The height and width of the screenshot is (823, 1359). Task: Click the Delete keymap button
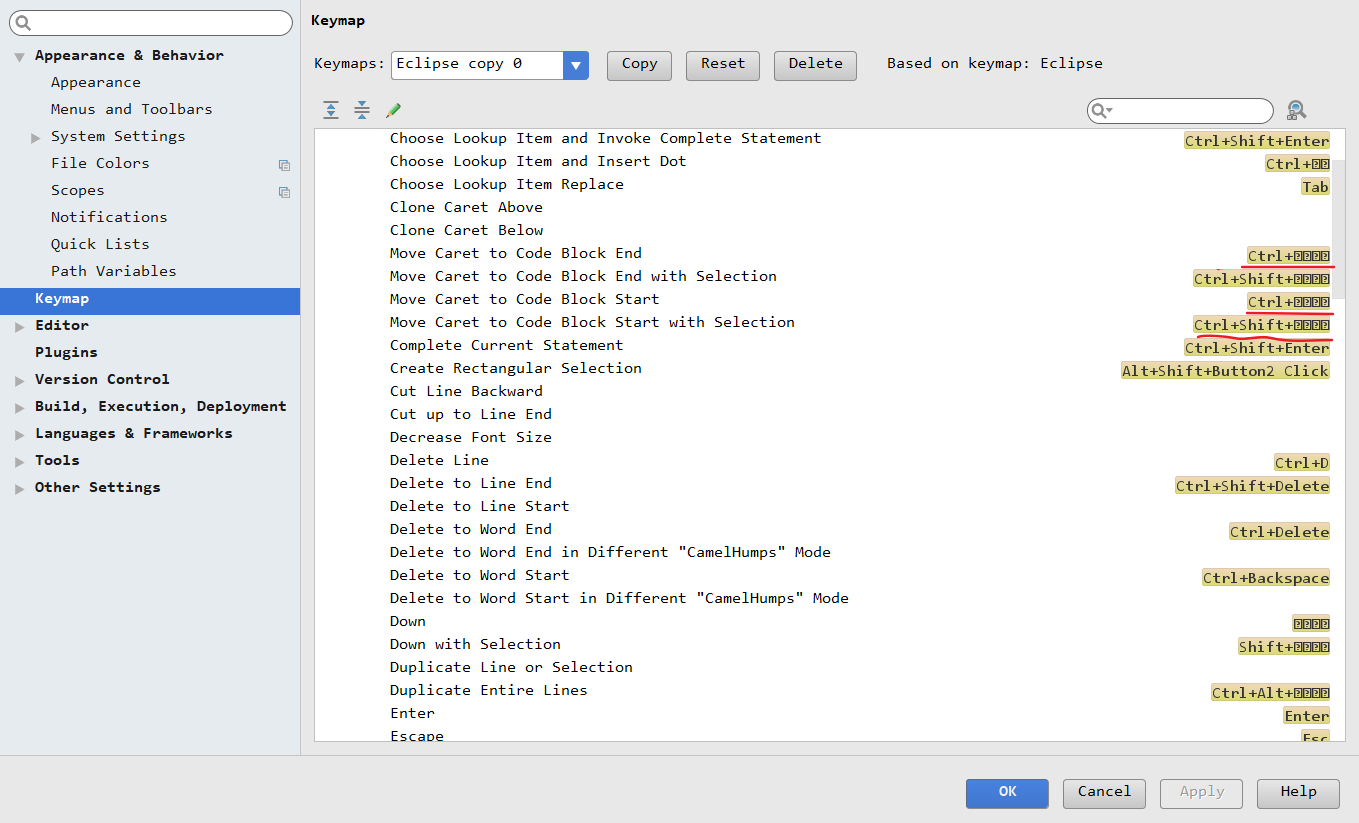pyautogui.click(x=815, y=64)
